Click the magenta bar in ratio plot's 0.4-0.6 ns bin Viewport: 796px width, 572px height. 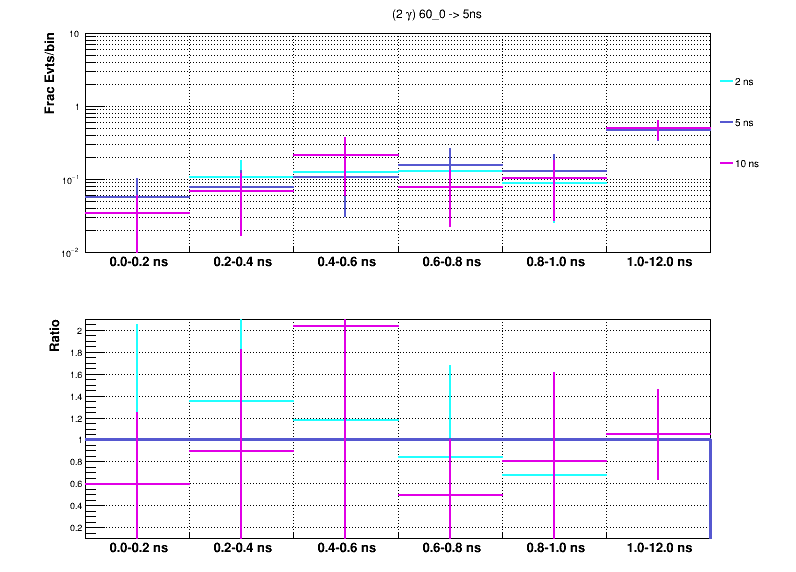click(x=320, y=326)
